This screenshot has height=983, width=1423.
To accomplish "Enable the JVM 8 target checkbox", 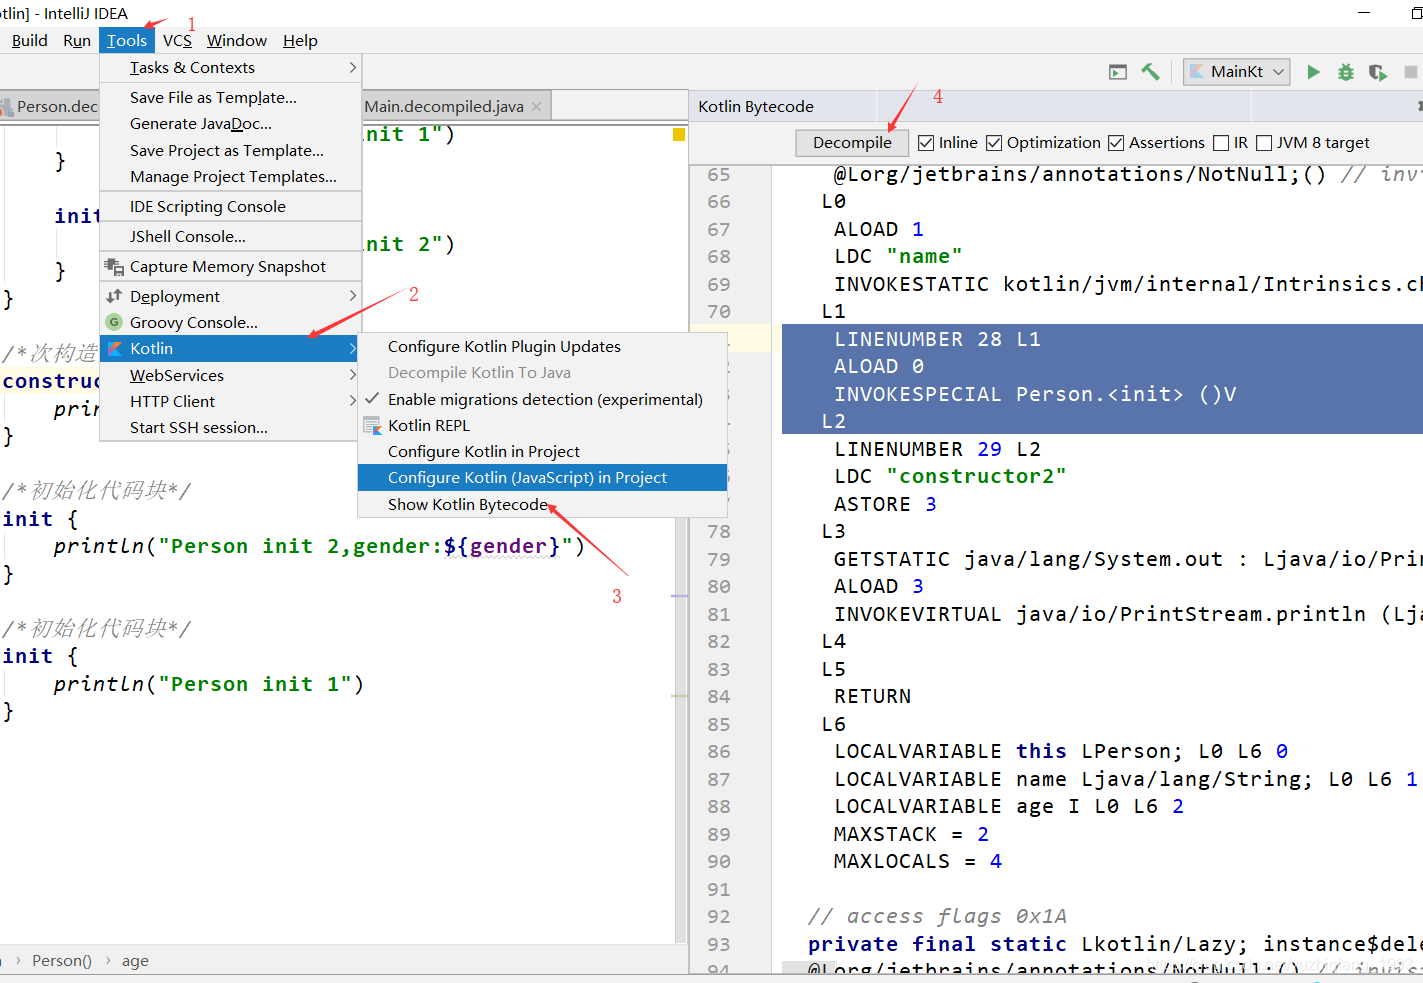I will (x=1264, y=143).
